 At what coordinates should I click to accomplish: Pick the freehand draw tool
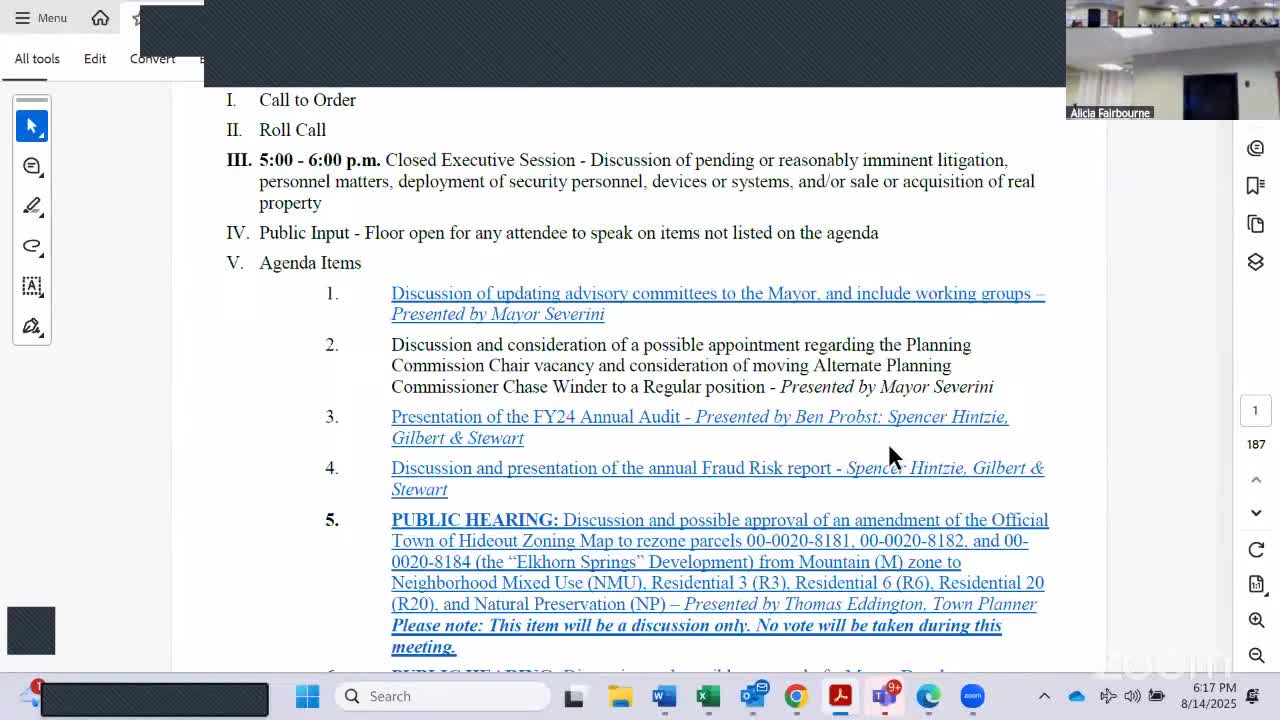32,246
